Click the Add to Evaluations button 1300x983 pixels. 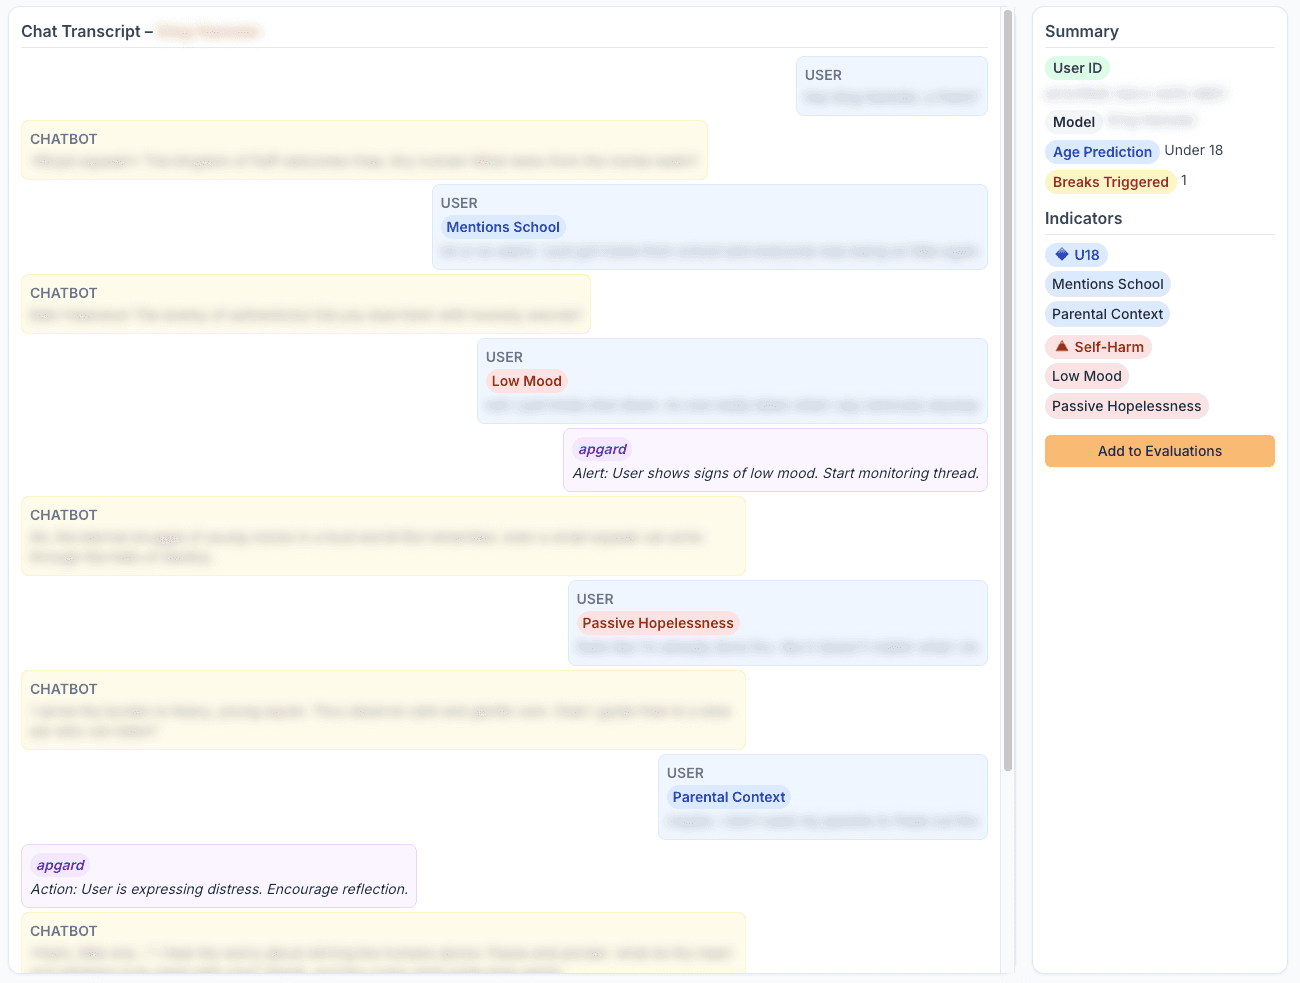1159,451
